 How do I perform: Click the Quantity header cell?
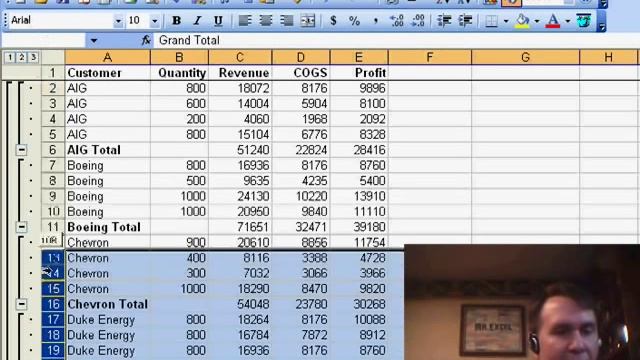coord(179,73)
